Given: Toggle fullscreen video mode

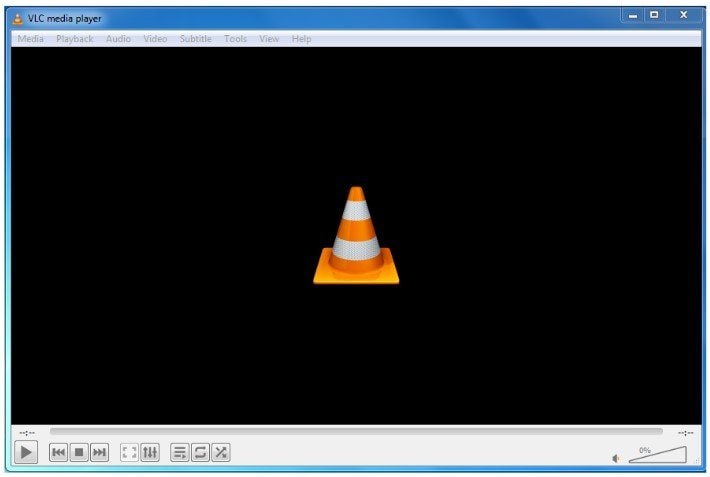Looking at the screenshot, I should click(x=129, y=452).
